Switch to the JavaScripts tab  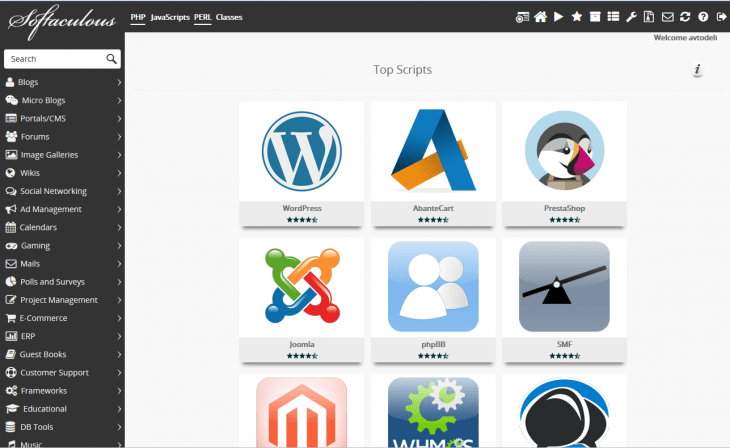coord(170,17)
